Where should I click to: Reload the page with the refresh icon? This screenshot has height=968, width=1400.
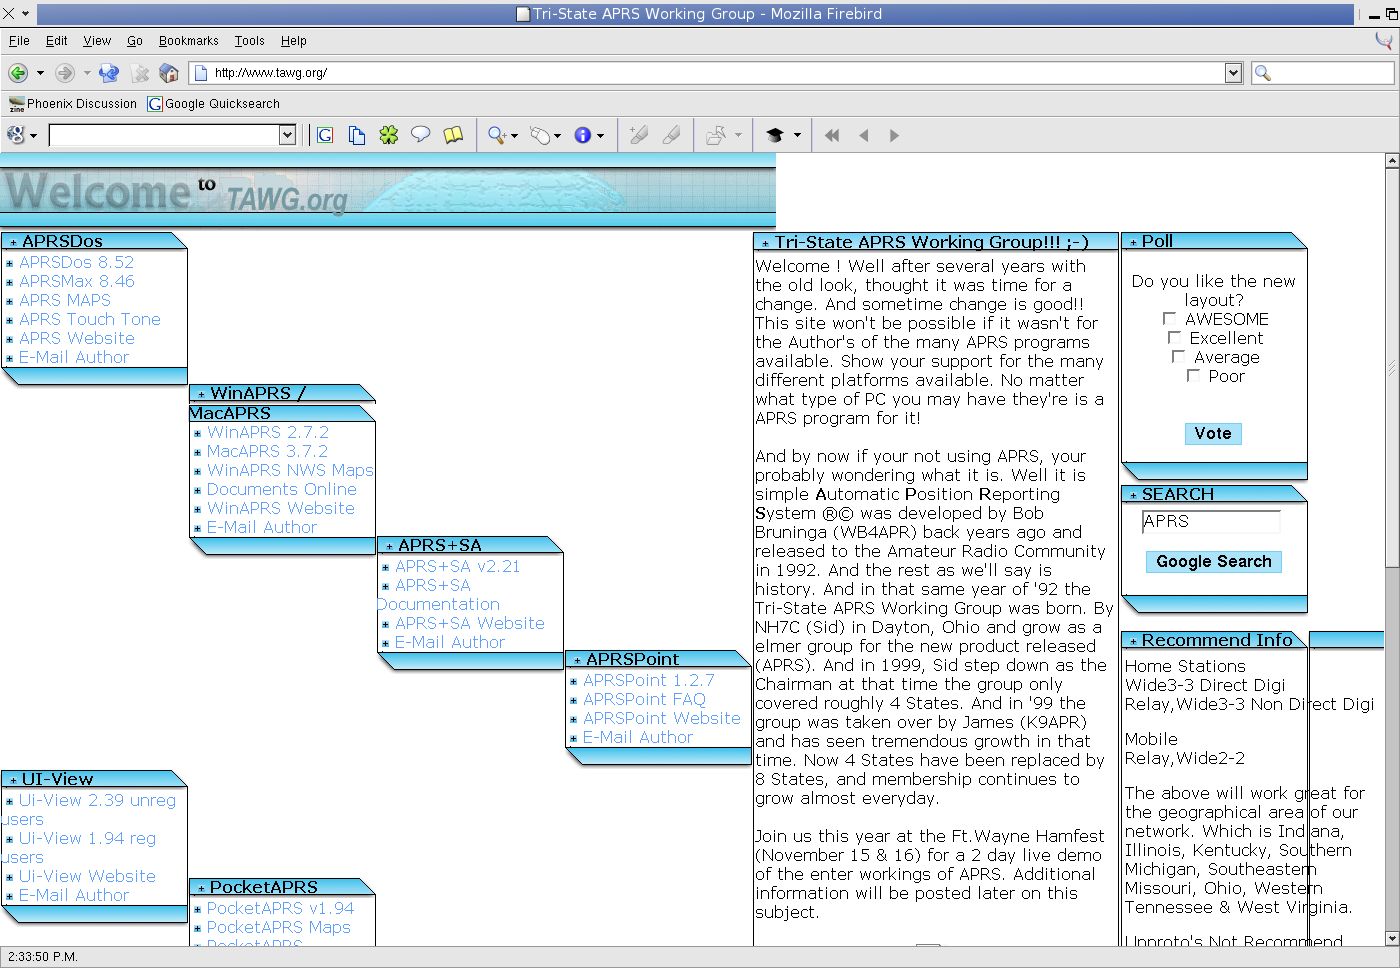109,73
